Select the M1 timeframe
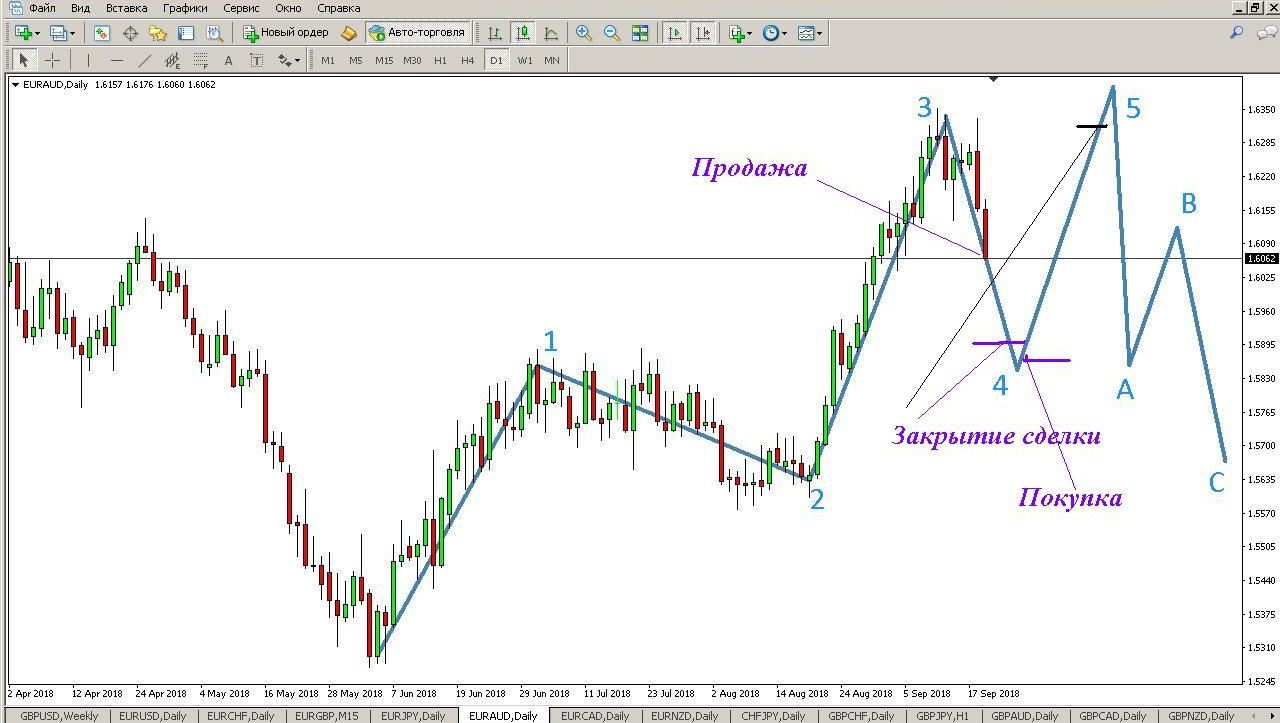This screenshot has height=723, width=1280. pos(328,60)
